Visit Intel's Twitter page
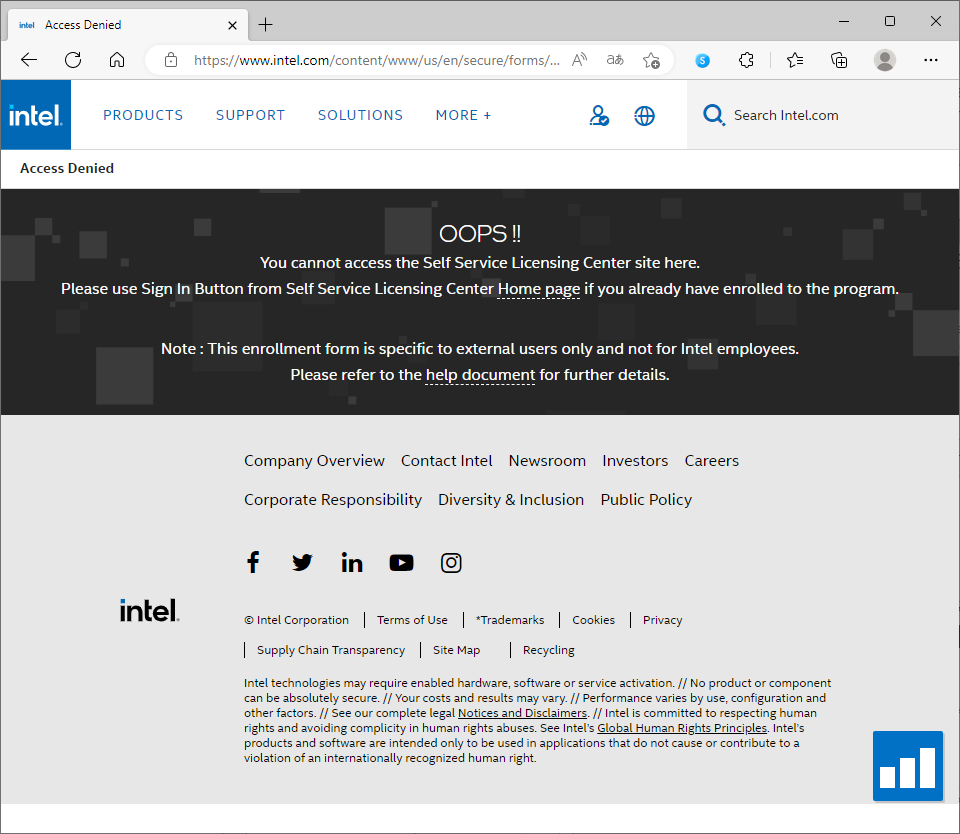The width and height of the screenshot is (960, 834). click(302, 562)
